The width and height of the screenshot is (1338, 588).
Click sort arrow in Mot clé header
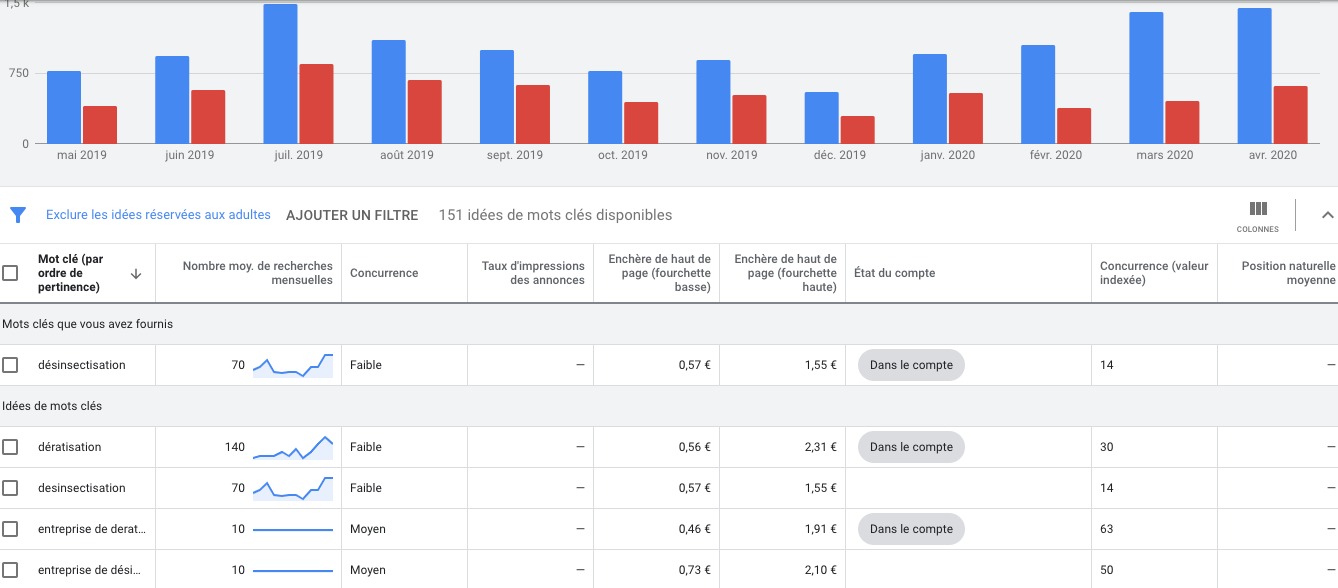(x=136, y=273)
